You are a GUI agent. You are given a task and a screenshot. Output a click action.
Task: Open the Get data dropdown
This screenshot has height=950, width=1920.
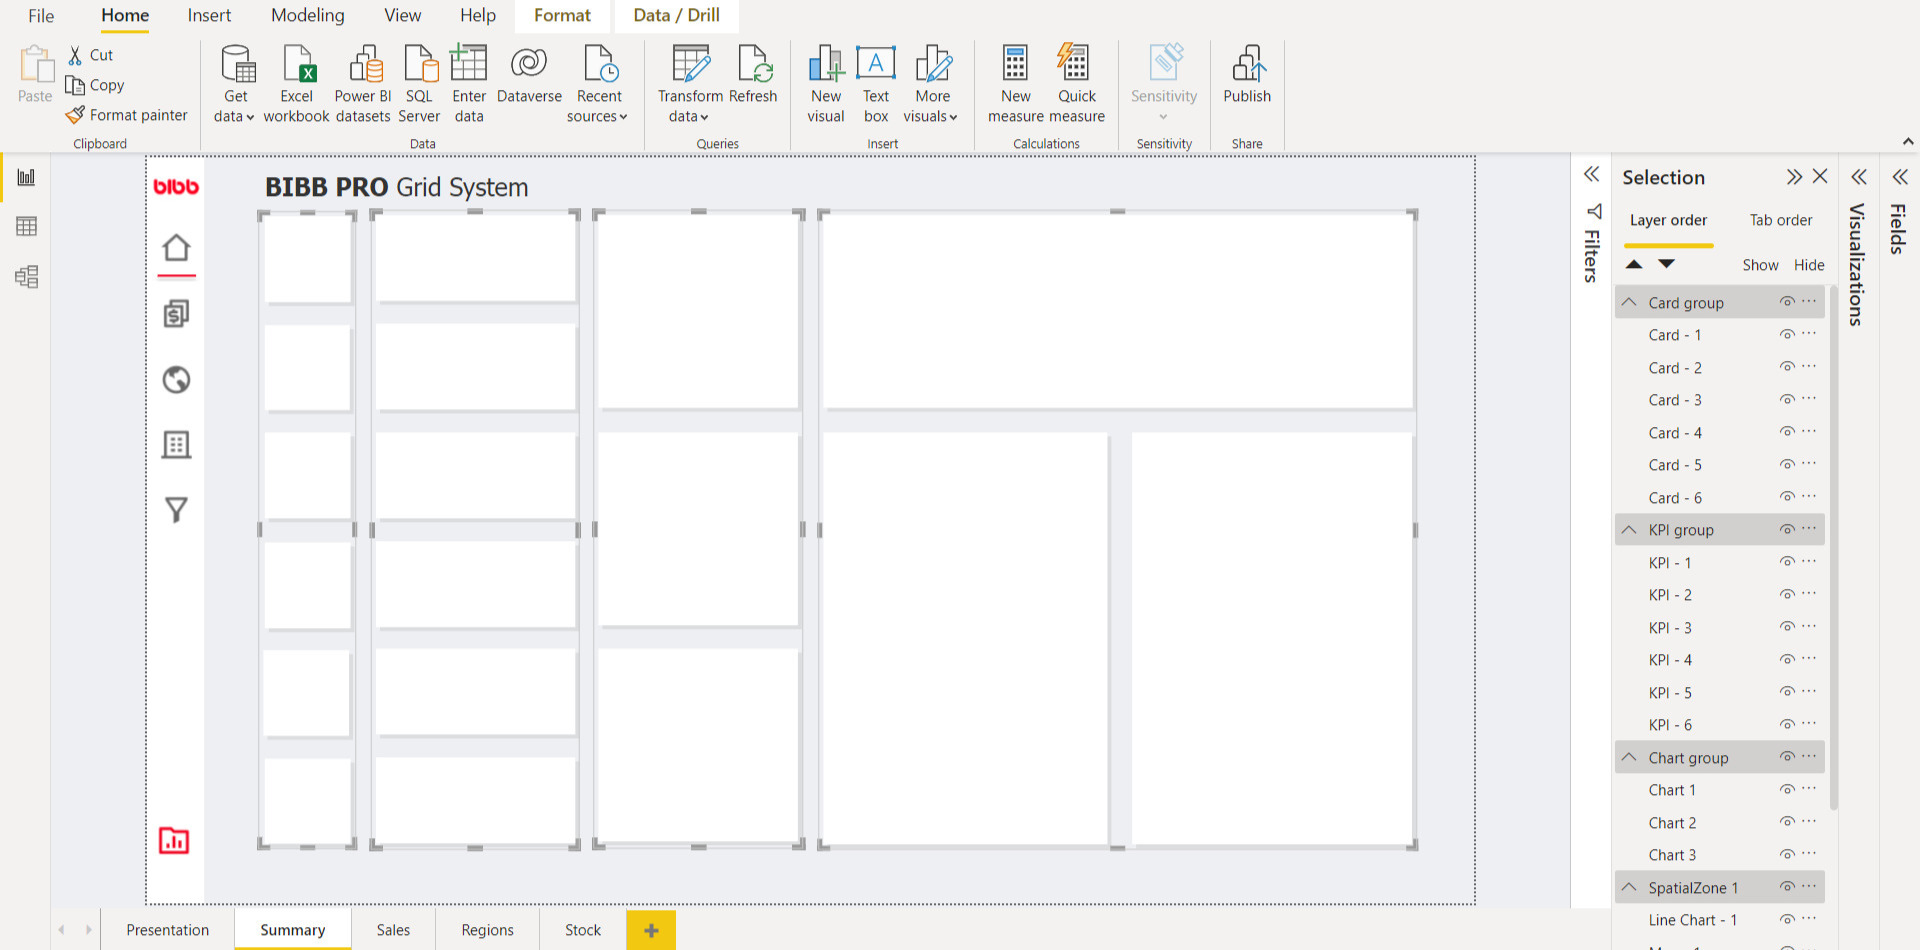click(x=235, y=116)
